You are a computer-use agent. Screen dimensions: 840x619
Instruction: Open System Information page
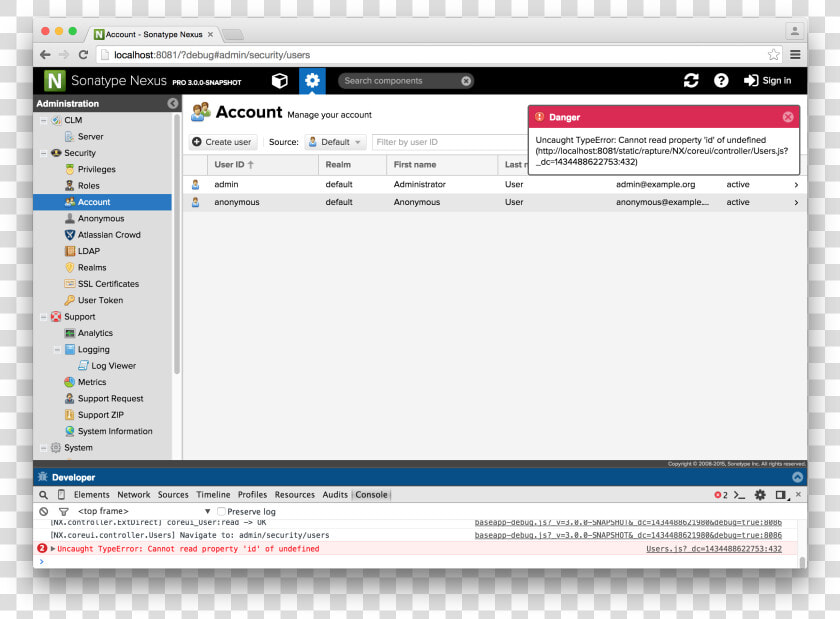pyautogui.click(x=108, y=431)
